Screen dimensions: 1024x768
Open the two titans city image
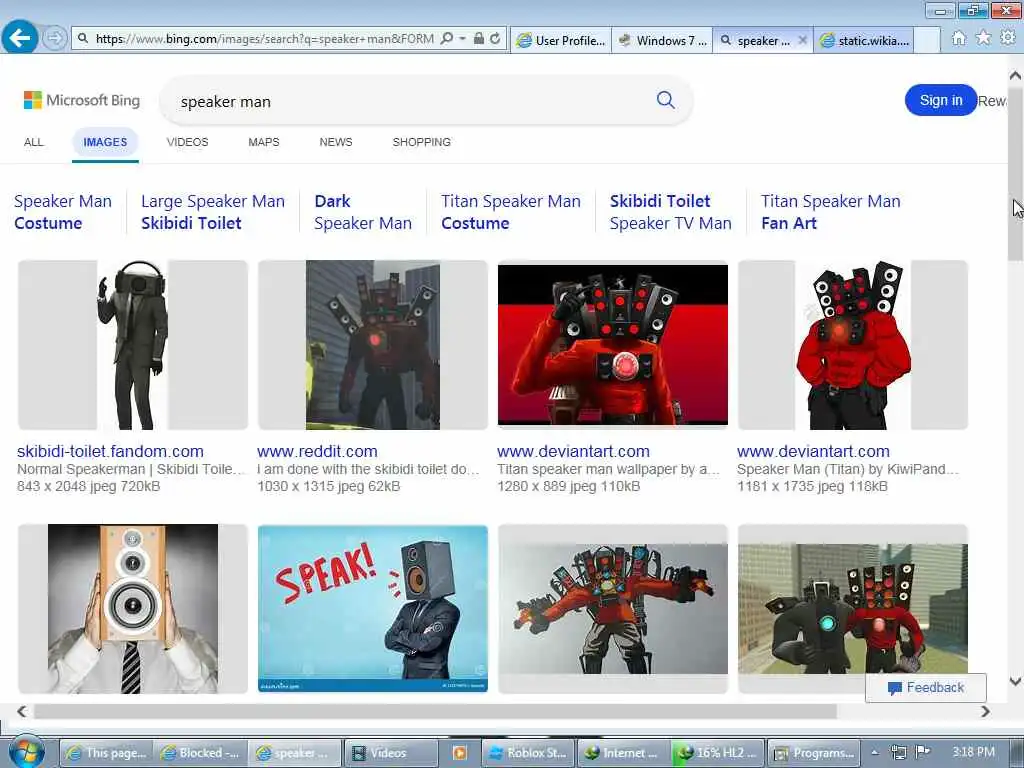[x=853, y=609]
